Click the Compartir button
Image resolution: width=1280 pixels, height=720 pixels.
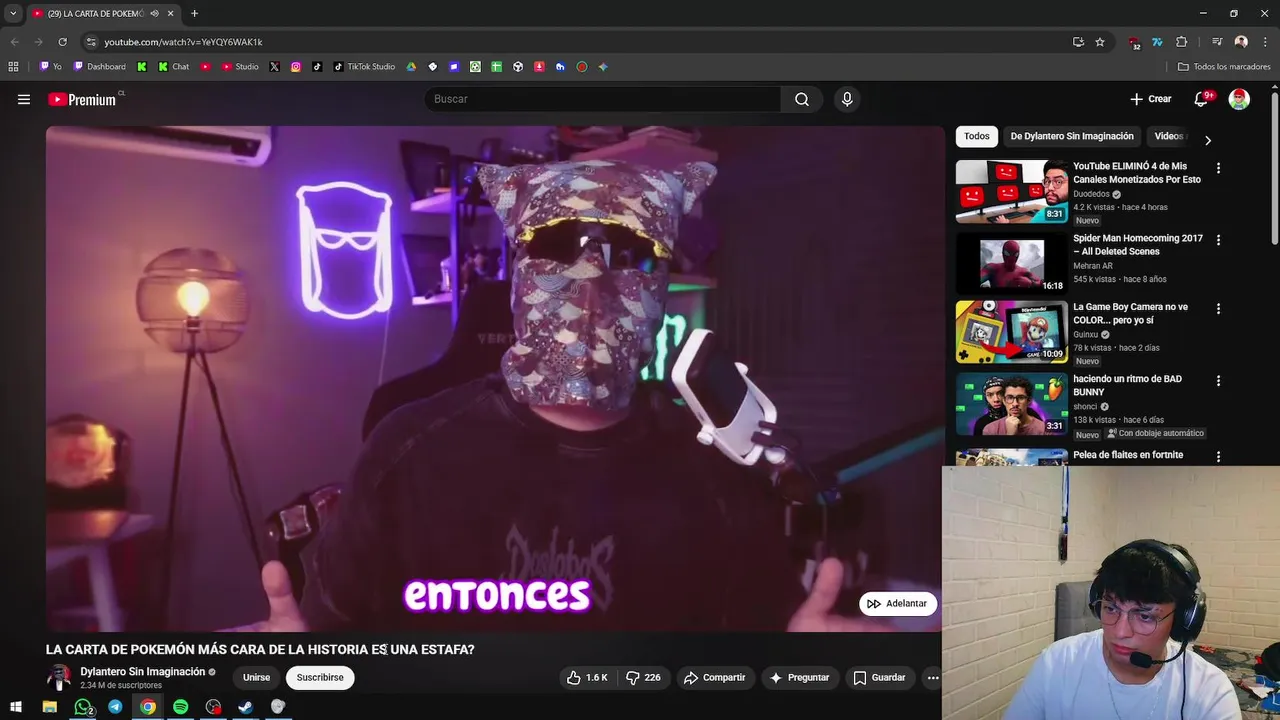point(714,677)
